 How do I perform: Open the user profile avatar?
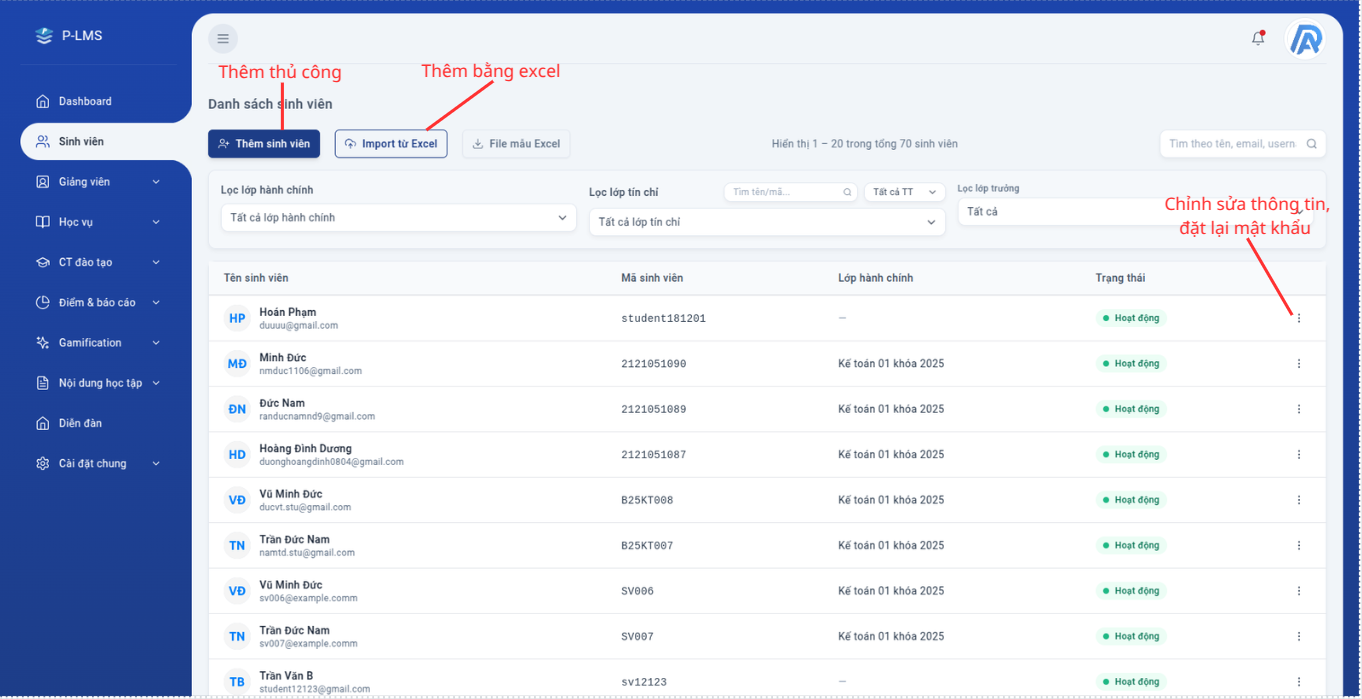click(1305, 39)
